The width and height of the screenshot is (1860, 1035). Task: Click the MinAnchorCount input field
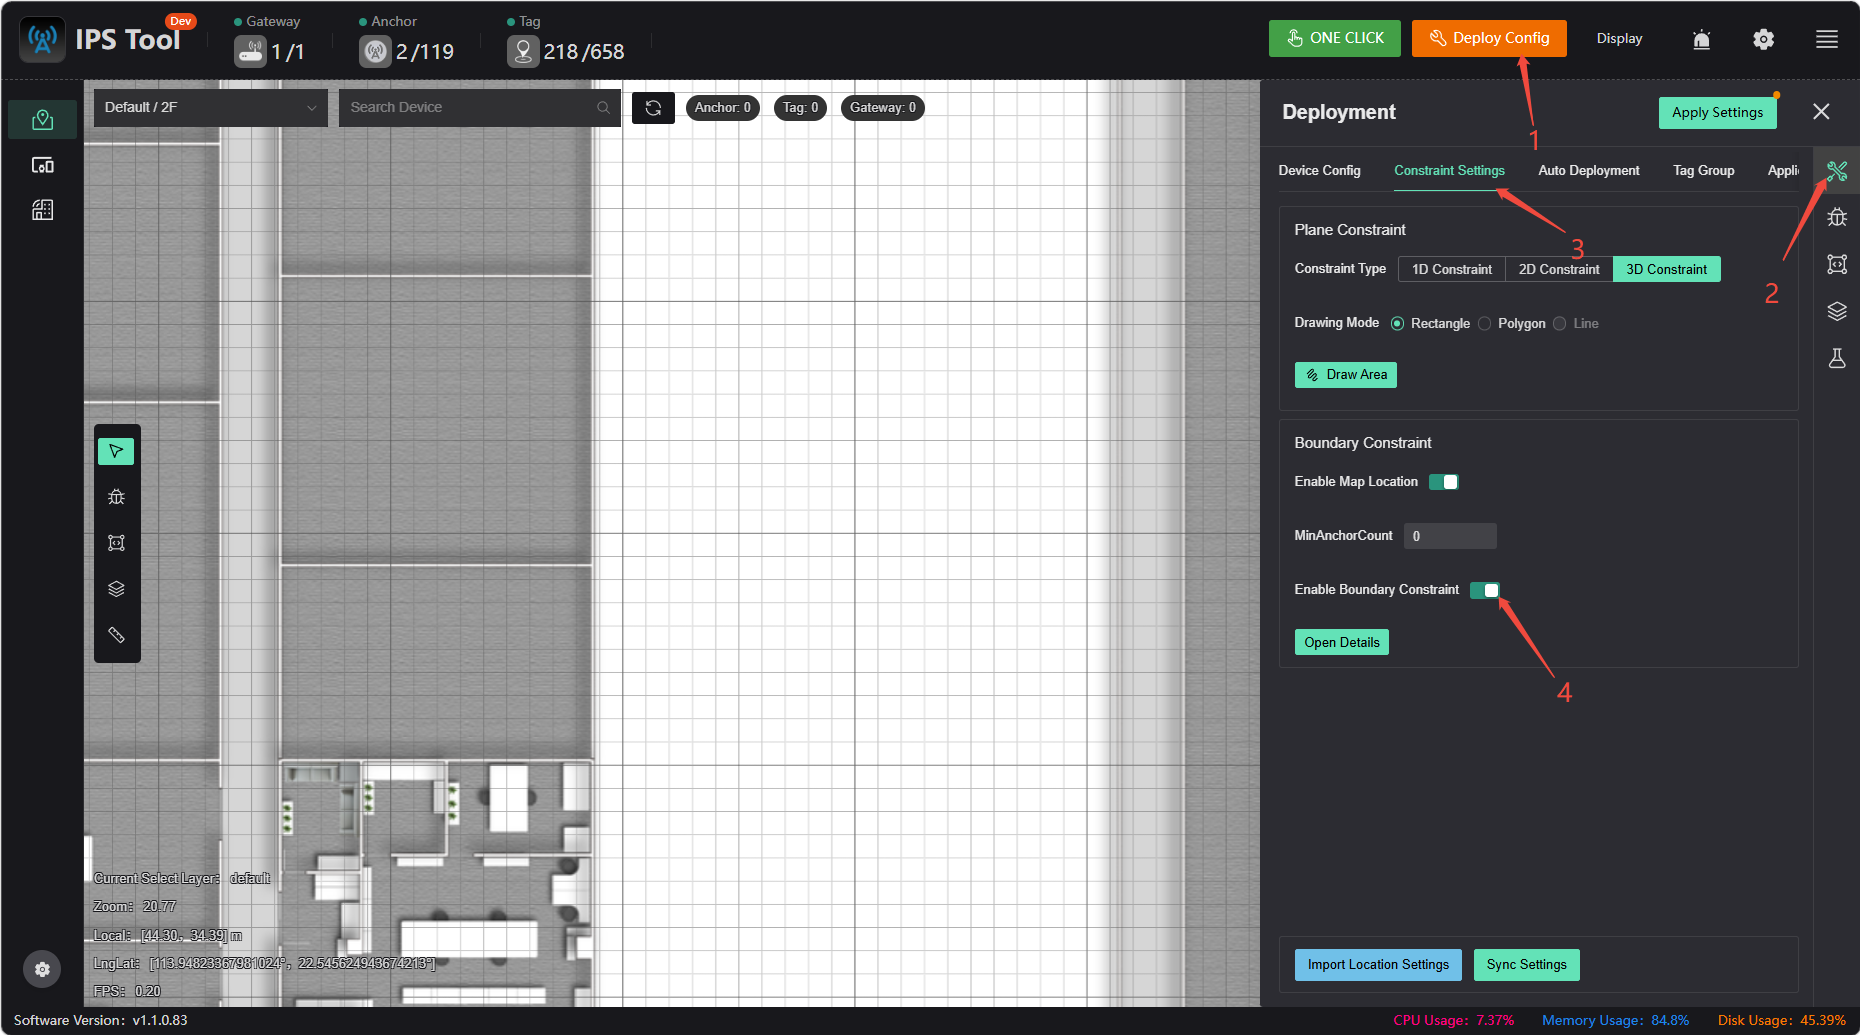point(1450,536)
